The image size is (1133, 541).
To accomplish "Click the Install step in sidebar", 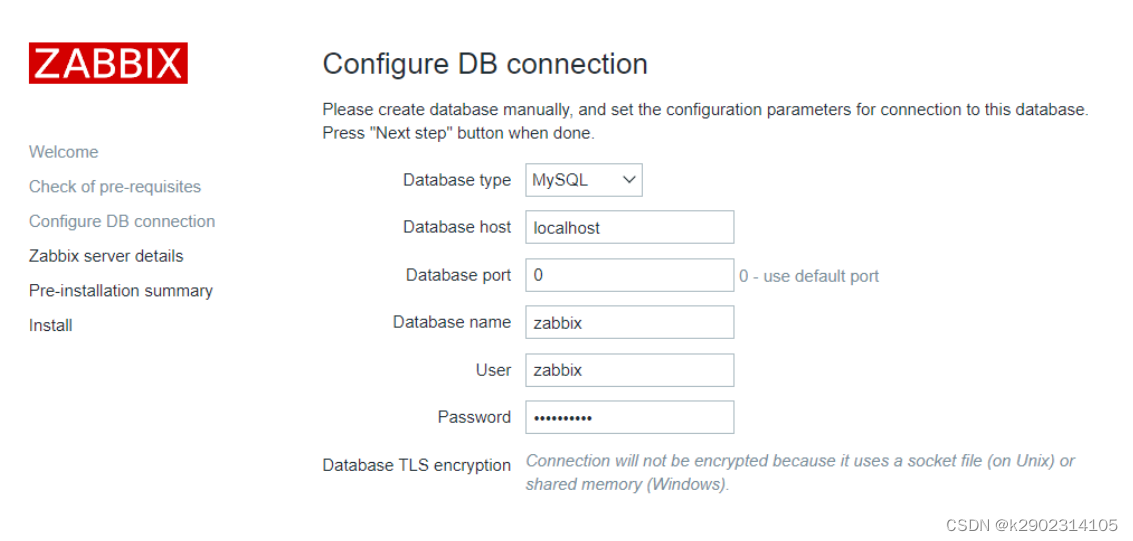I will 51,325.
